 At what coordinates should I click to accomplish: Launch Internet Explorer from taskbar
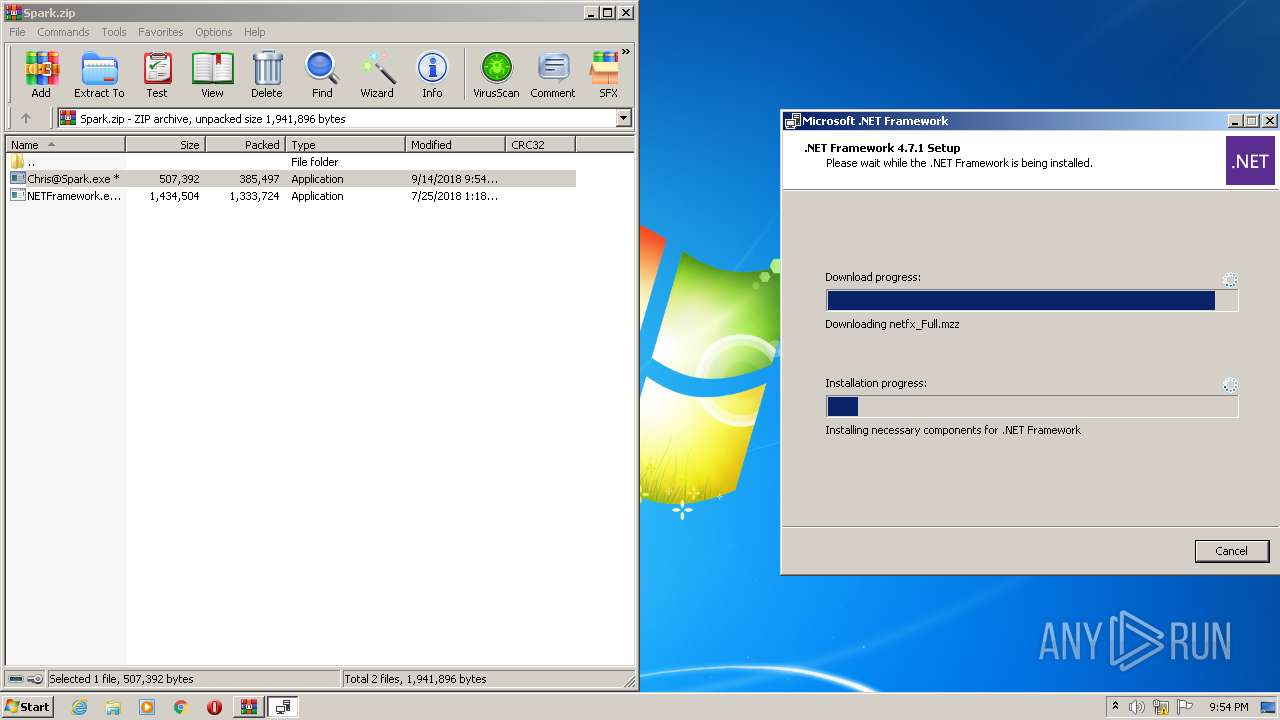79,707
